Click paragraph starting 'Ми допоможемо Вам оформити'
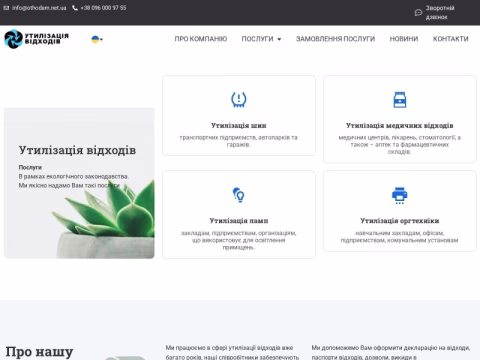 (x=391, y=352)
